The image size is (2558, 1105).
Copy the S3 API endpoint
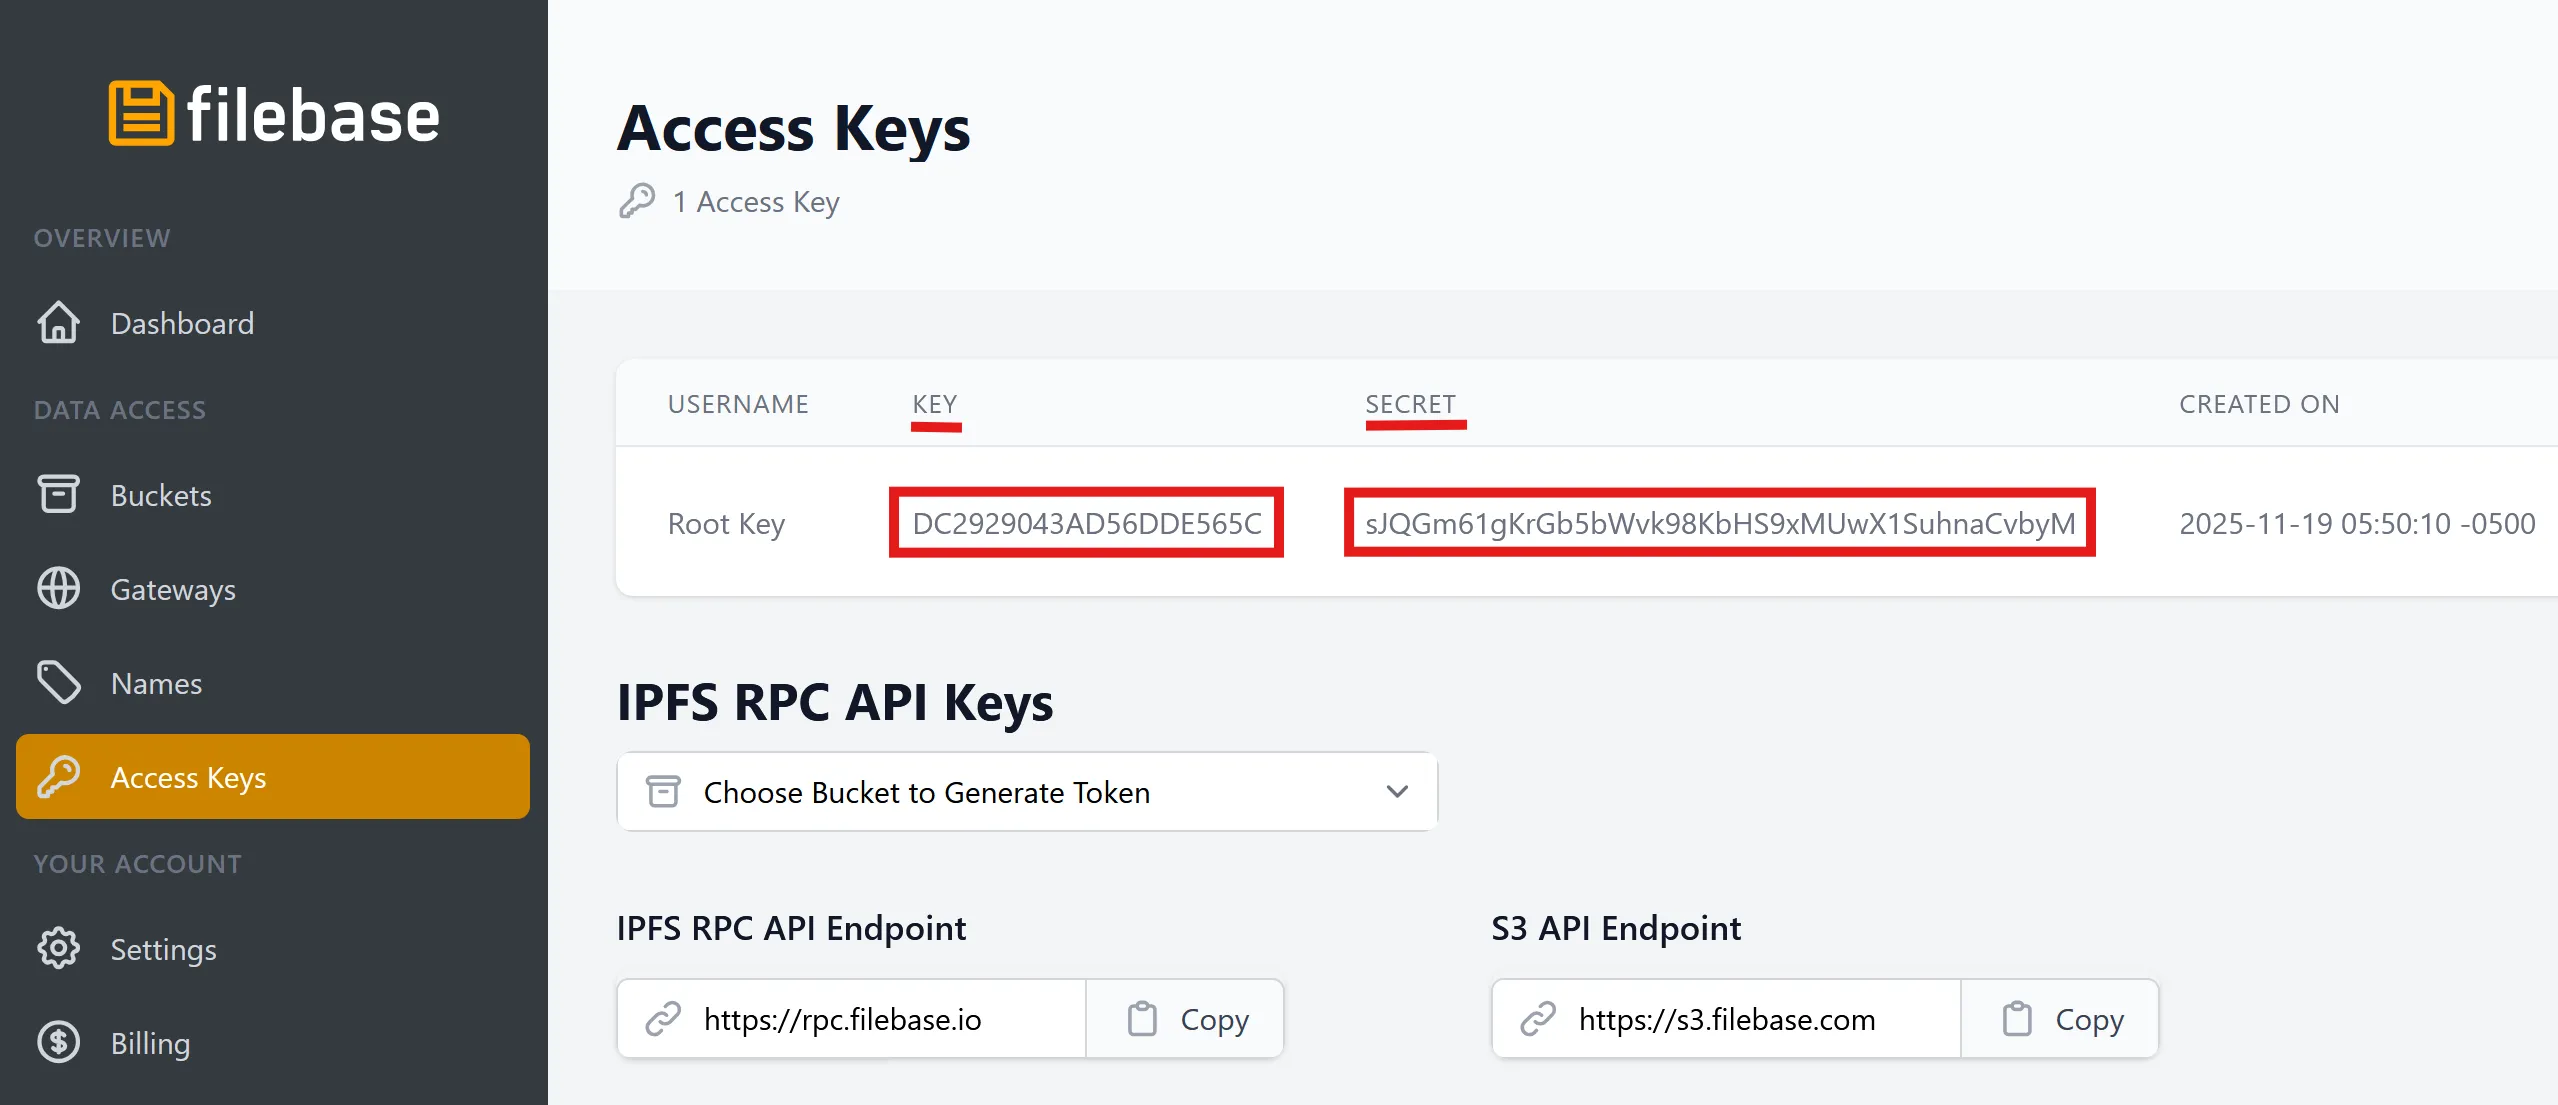[2061, 1019]
